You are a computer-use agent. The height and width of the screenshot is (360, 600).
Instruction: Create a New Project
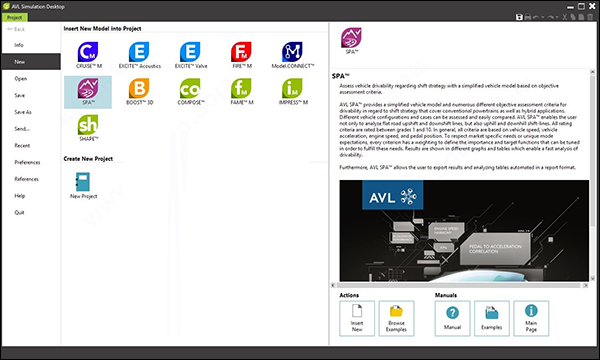coord(83,185)
